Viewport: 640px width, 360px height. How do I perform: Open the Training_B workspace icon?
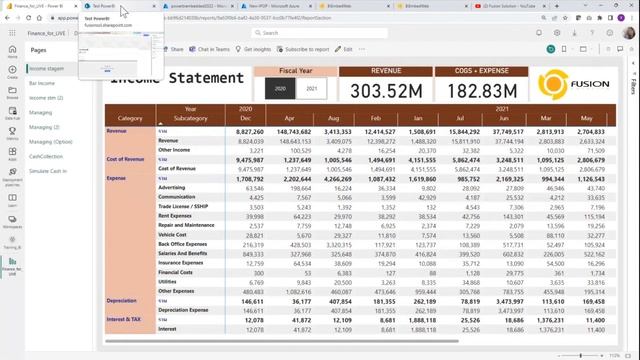12,242
